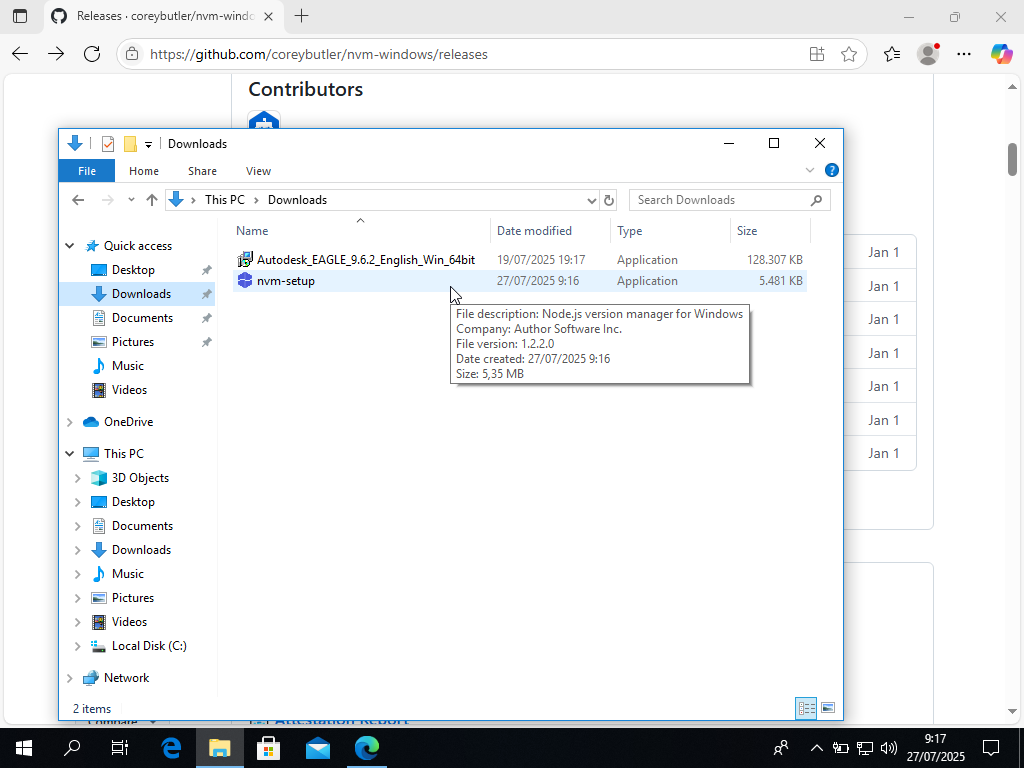Open Copilot in Edge
This screenshot has width=1024, height=768.
click(1002, 54)
